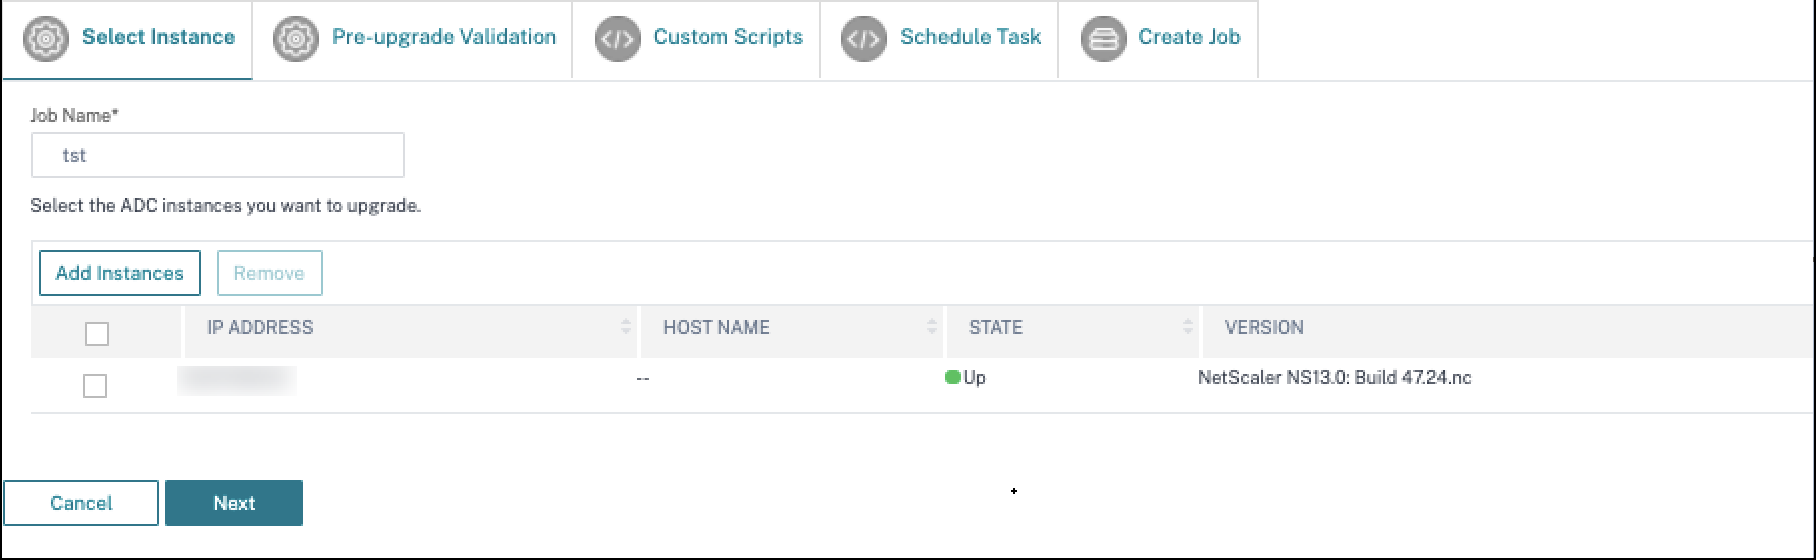Viewport: 1816px width, 560px height.
Task: Click the Select Instance gear icon
Action: pyautogui.click(x=46, y=39)
